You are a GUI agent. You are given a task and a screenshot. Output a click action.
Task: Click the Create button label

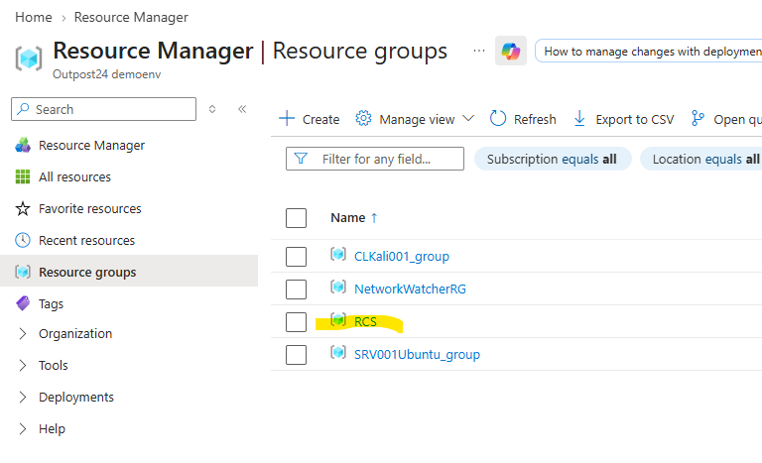click(x=321, y=120)
